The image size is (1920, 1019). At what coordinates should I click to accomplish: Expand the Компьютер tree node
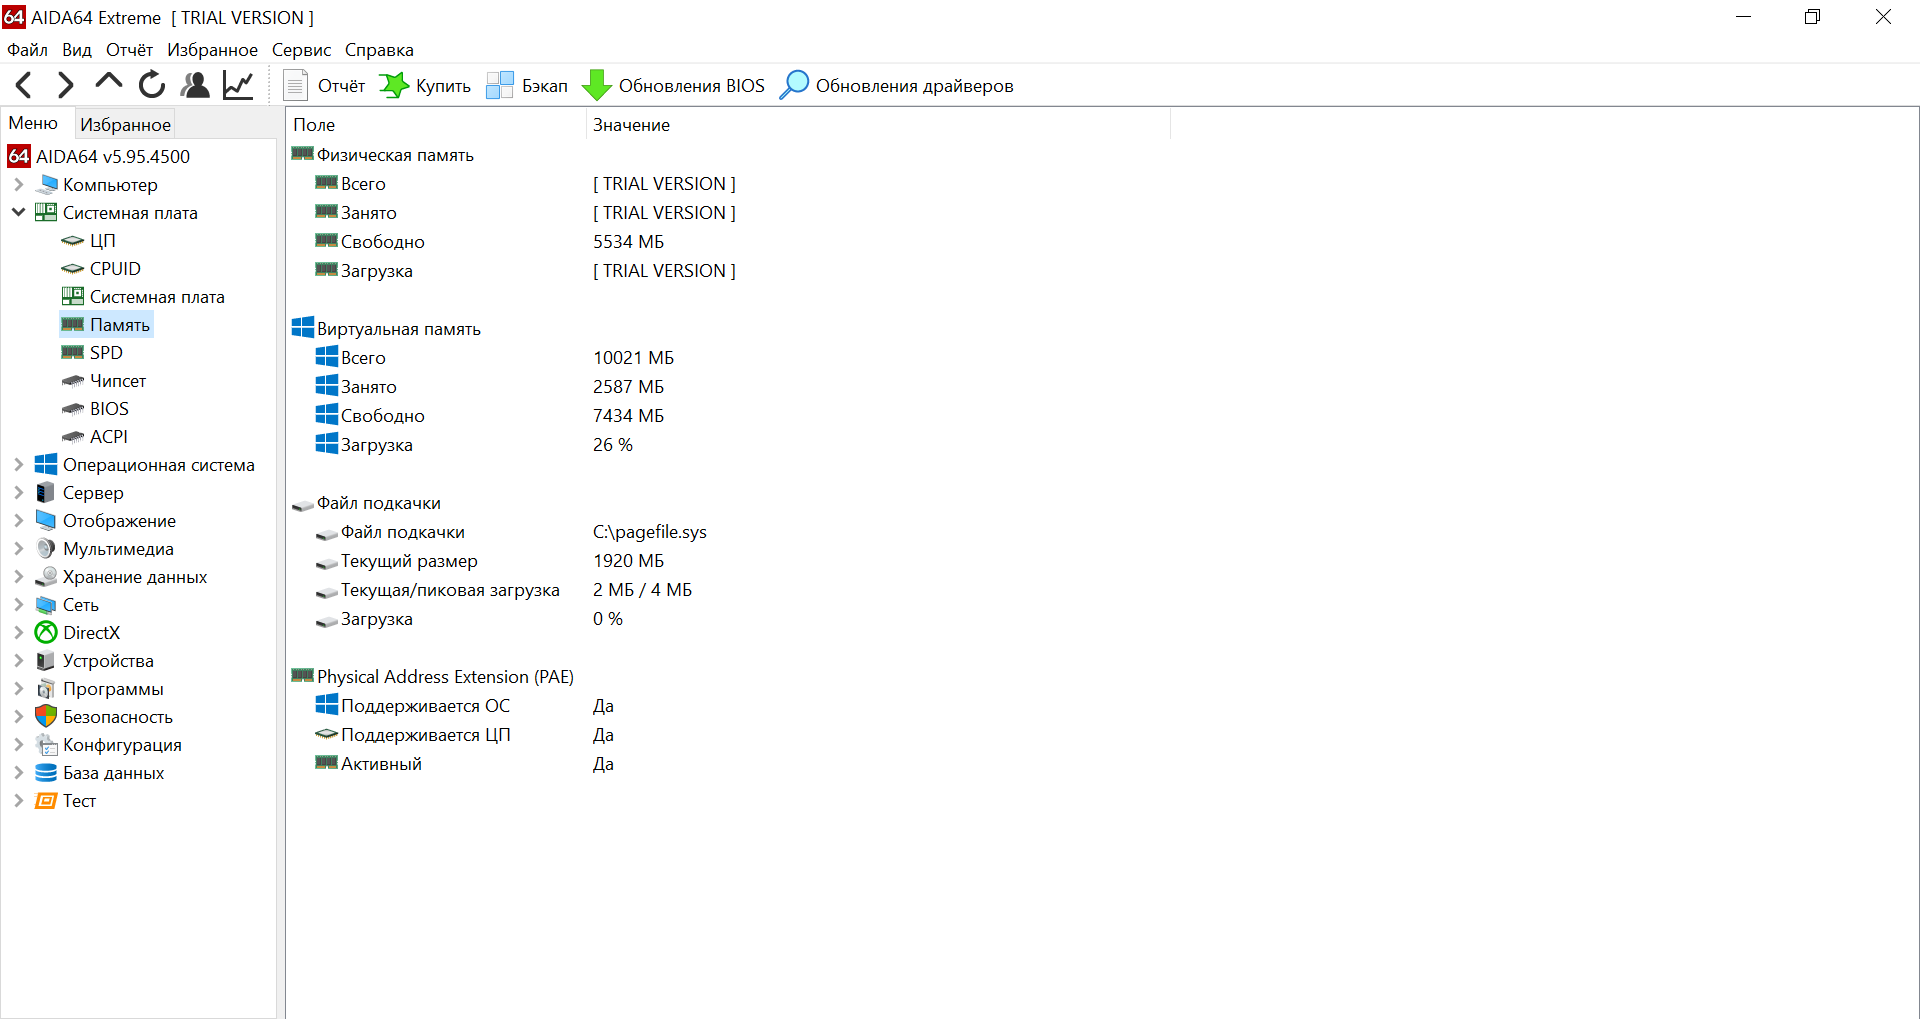[18, 184]
